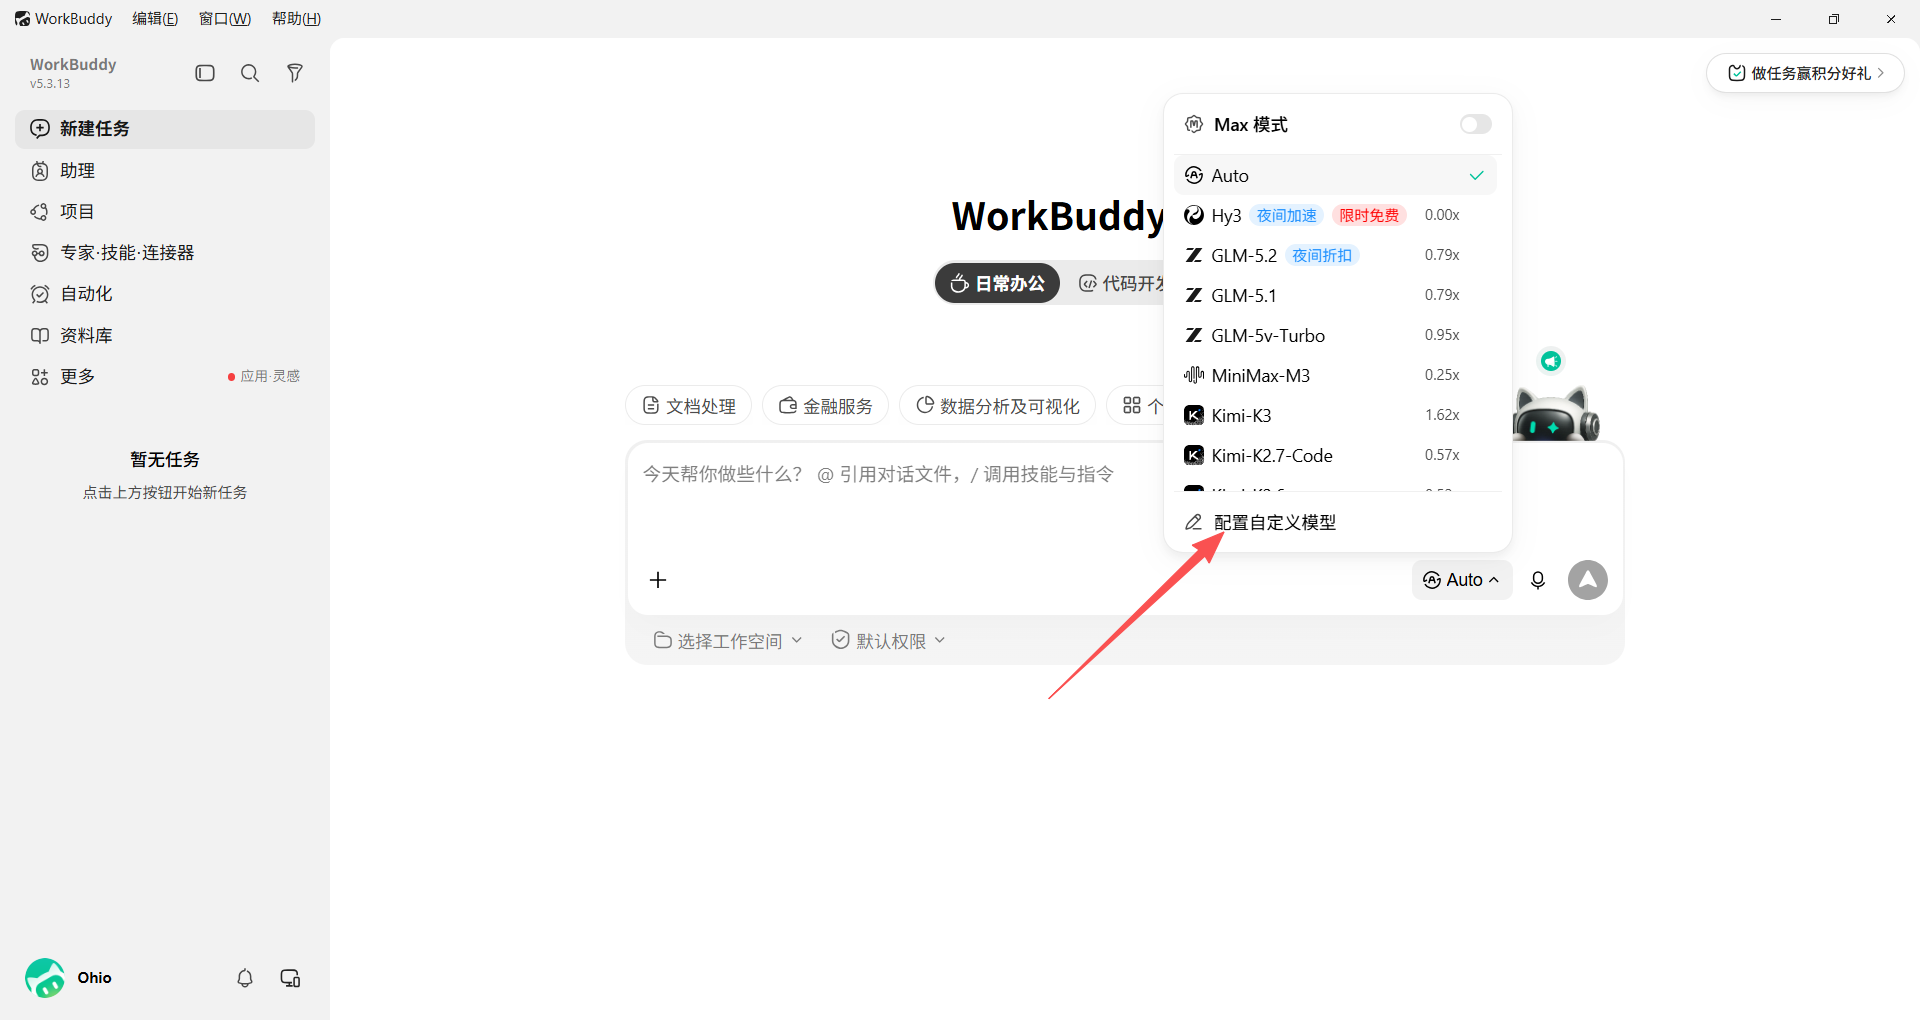Pick the GLM-5v-Turbo model
The width and height of the screenshot is (1920, 1020).
click(1336, 335)
